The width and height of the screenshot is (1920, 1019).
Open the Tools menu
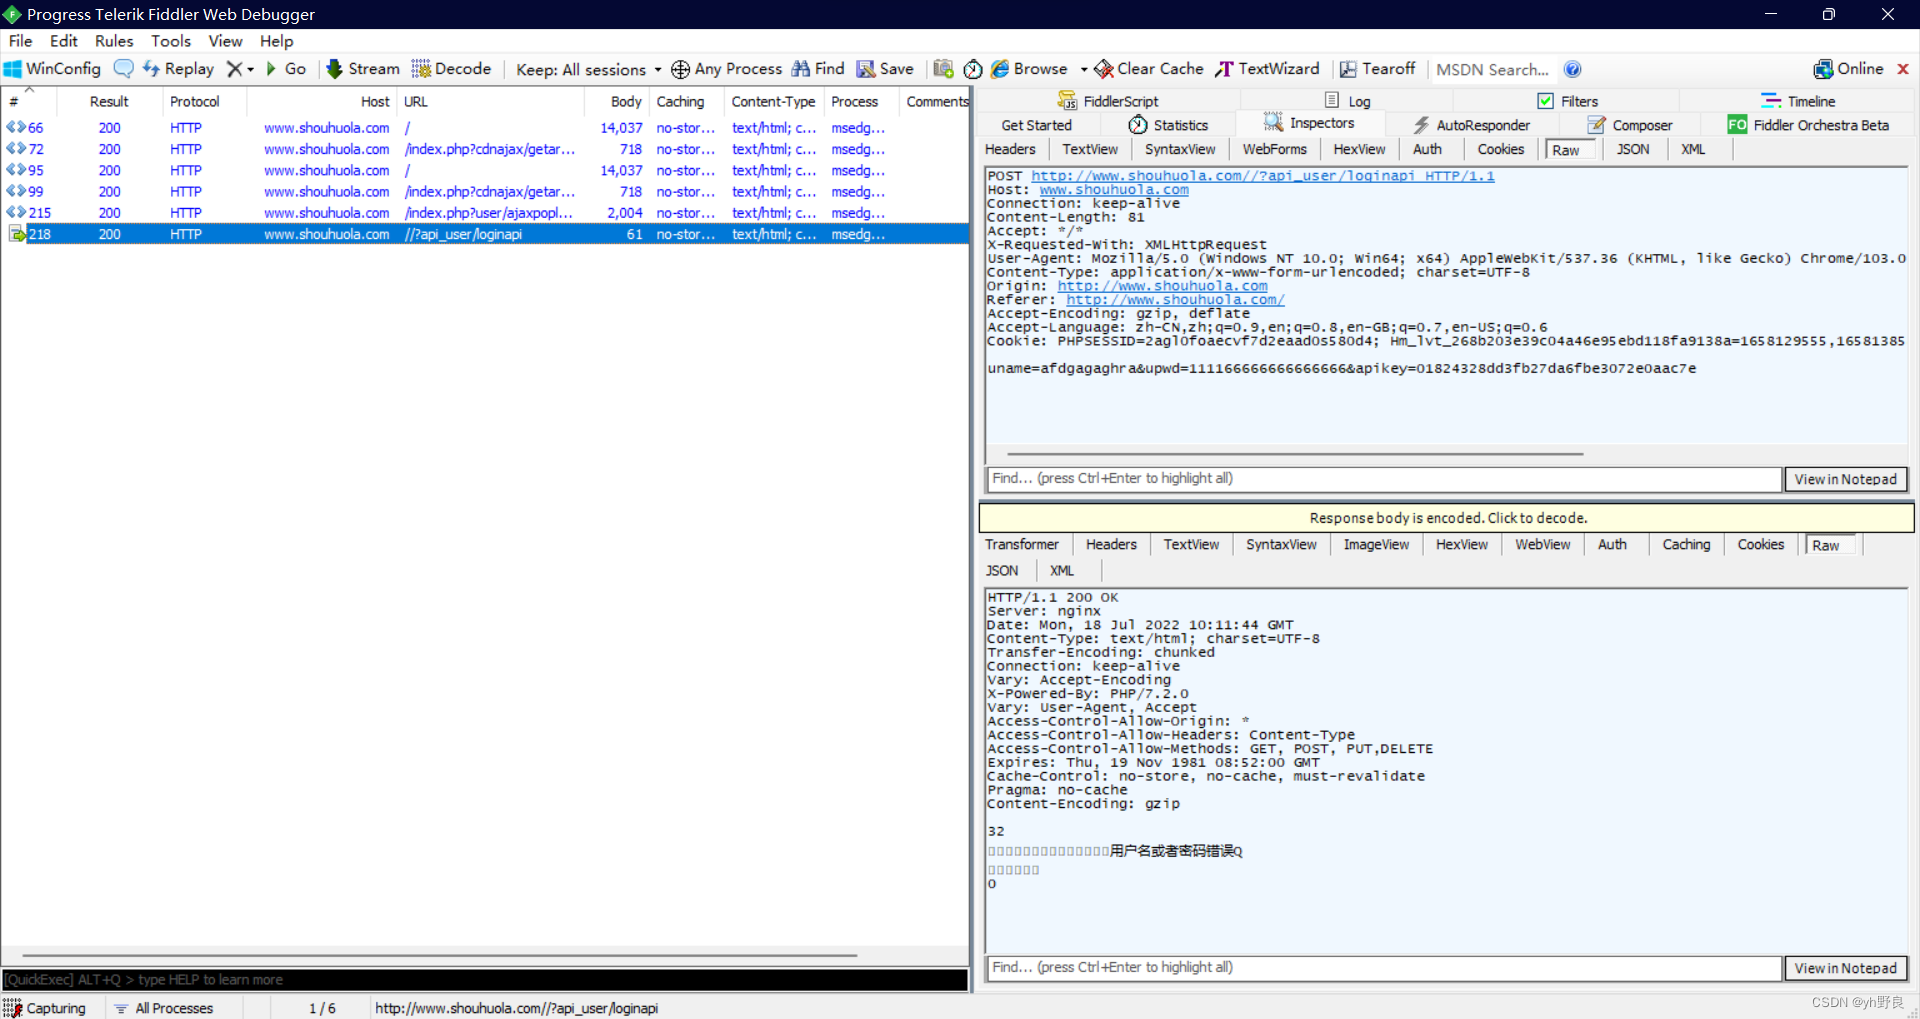tap(171, 41)
